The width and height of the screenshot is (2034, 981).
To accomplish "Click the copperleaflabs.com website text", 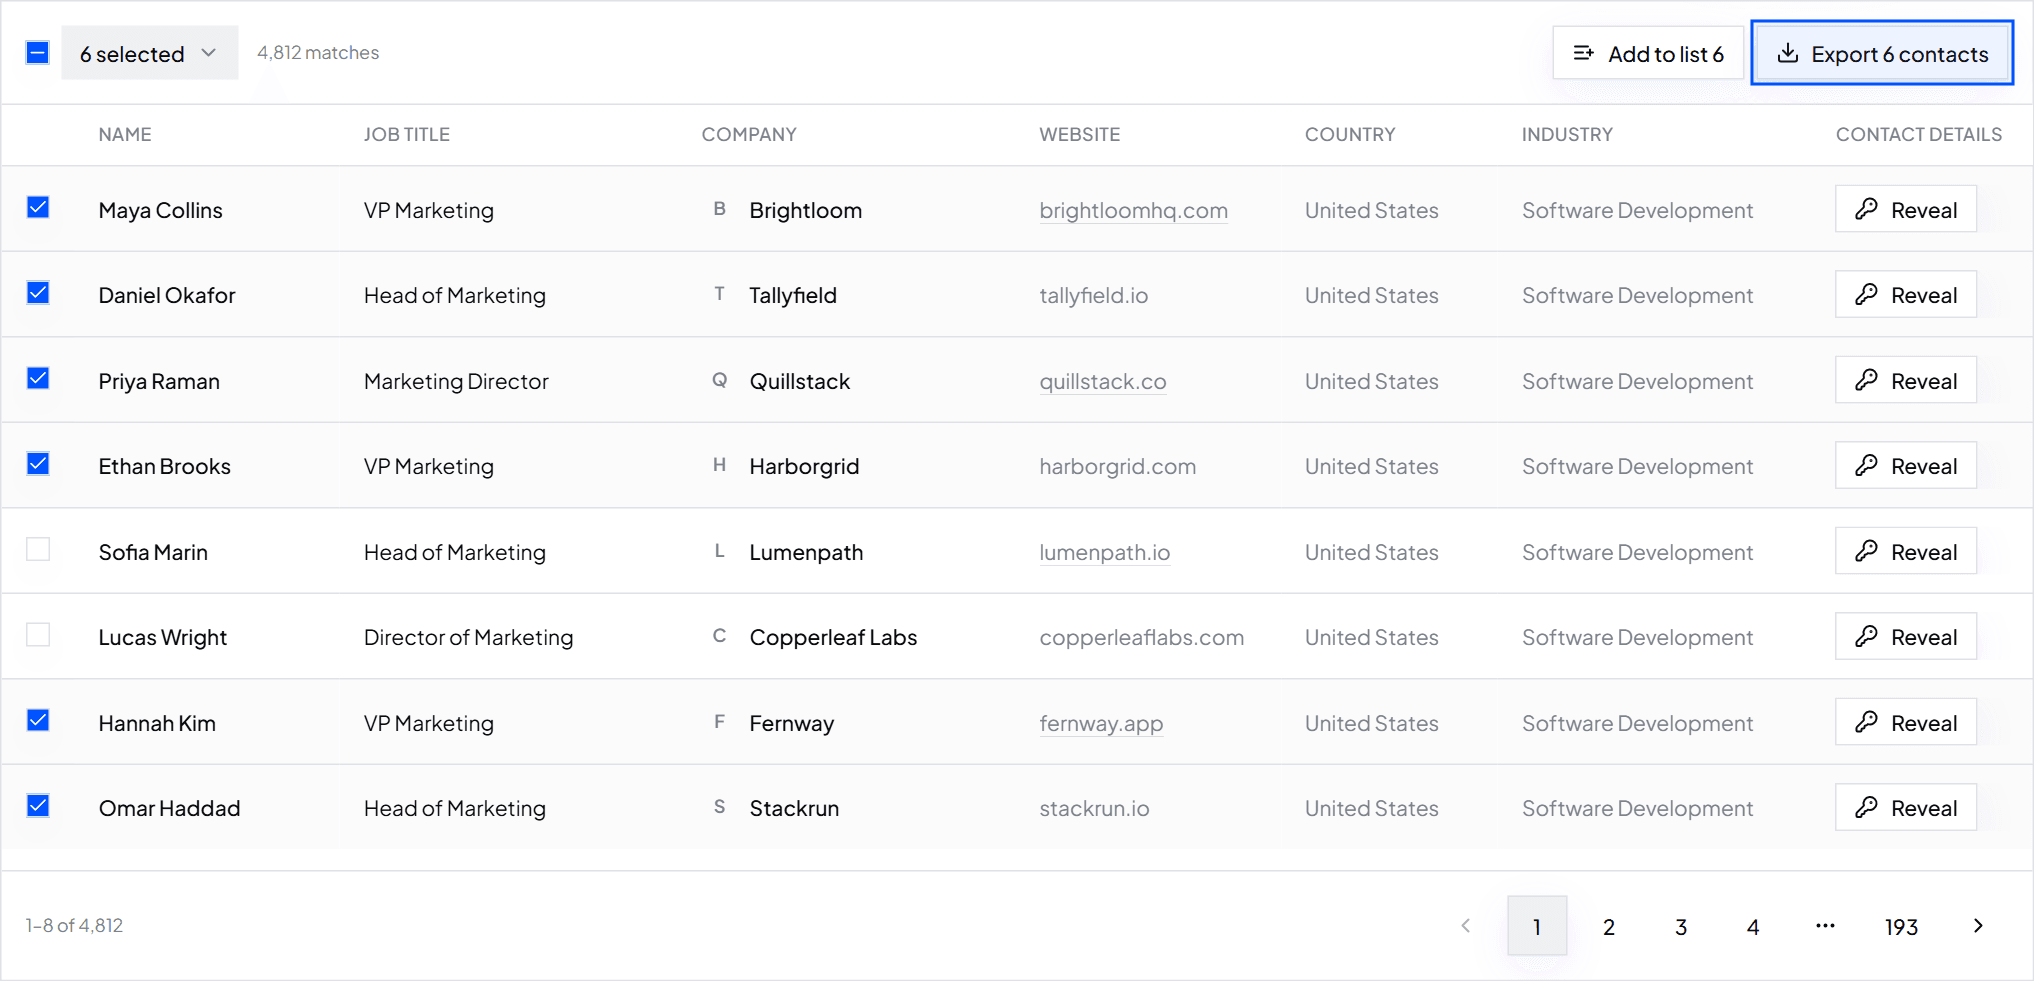I will [1141, 637].
